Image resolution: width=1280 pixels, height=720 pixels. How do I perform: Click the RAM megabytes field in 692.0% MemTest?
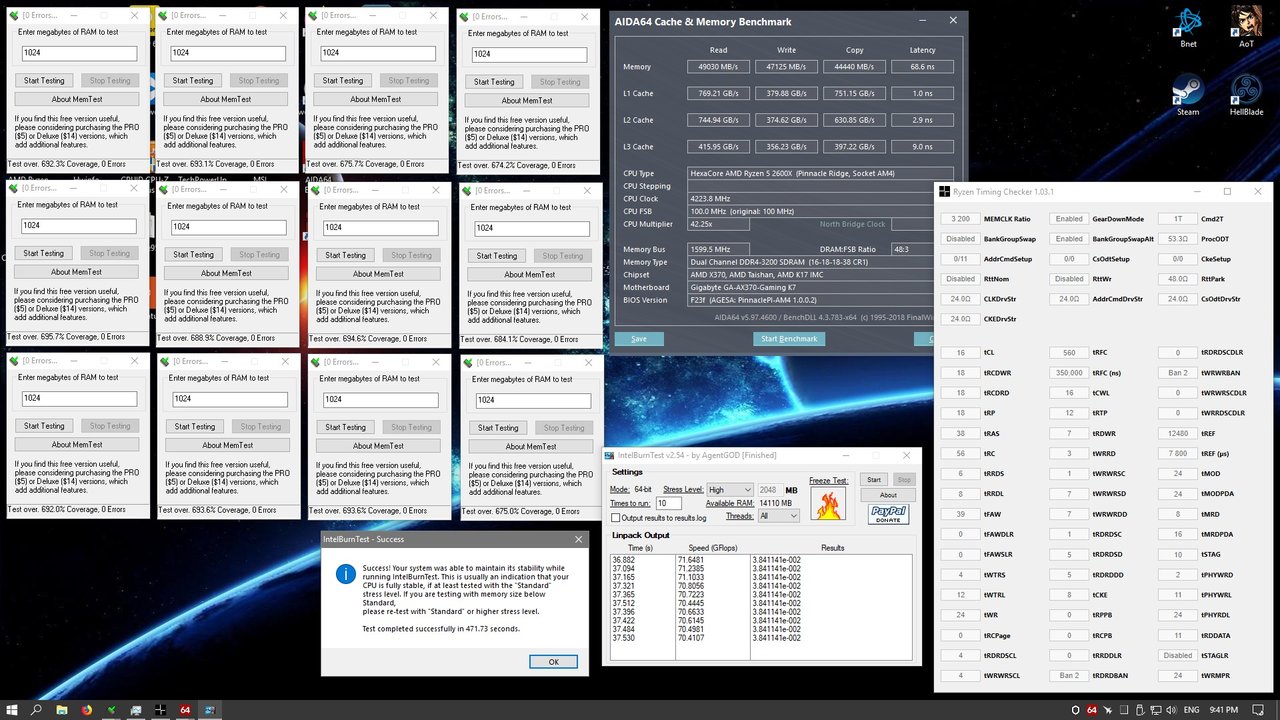tap(79, 399)
